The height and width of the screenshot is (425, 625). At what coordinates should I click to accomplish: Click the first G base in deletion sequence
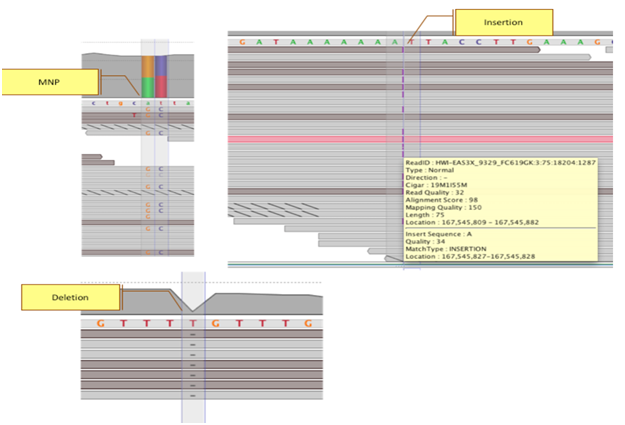(100, 323)
